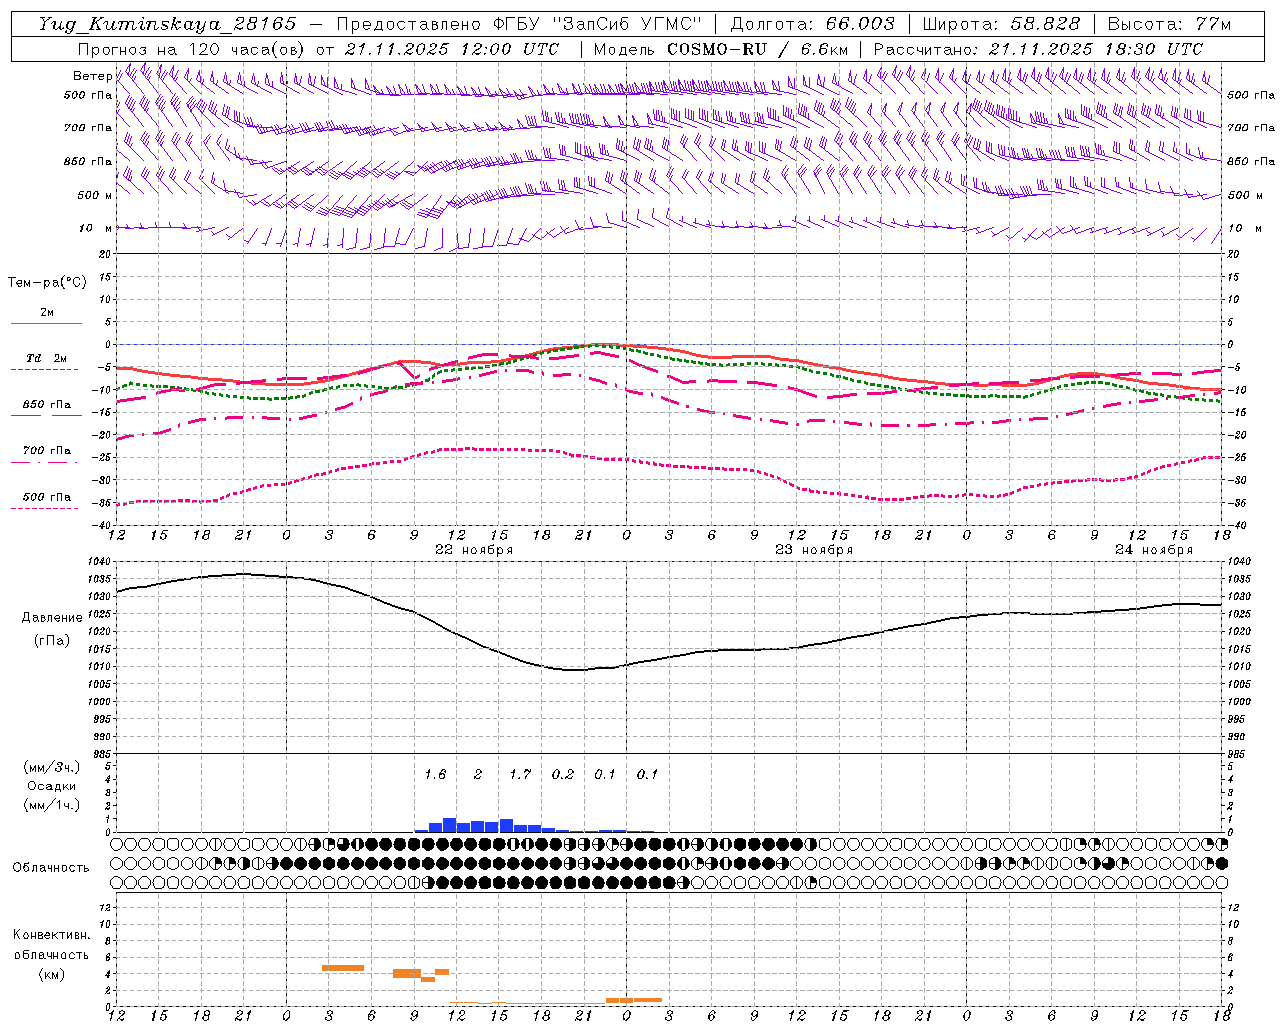Select the elevation text Высота: 77м

pos(1169,24)
